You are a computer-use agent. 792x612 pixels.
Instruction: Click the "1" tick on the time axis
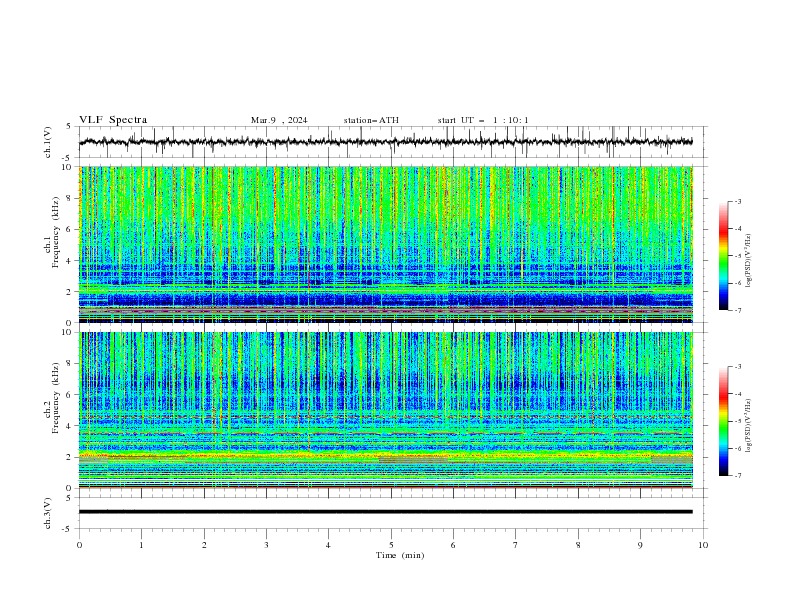click(141, 545)
